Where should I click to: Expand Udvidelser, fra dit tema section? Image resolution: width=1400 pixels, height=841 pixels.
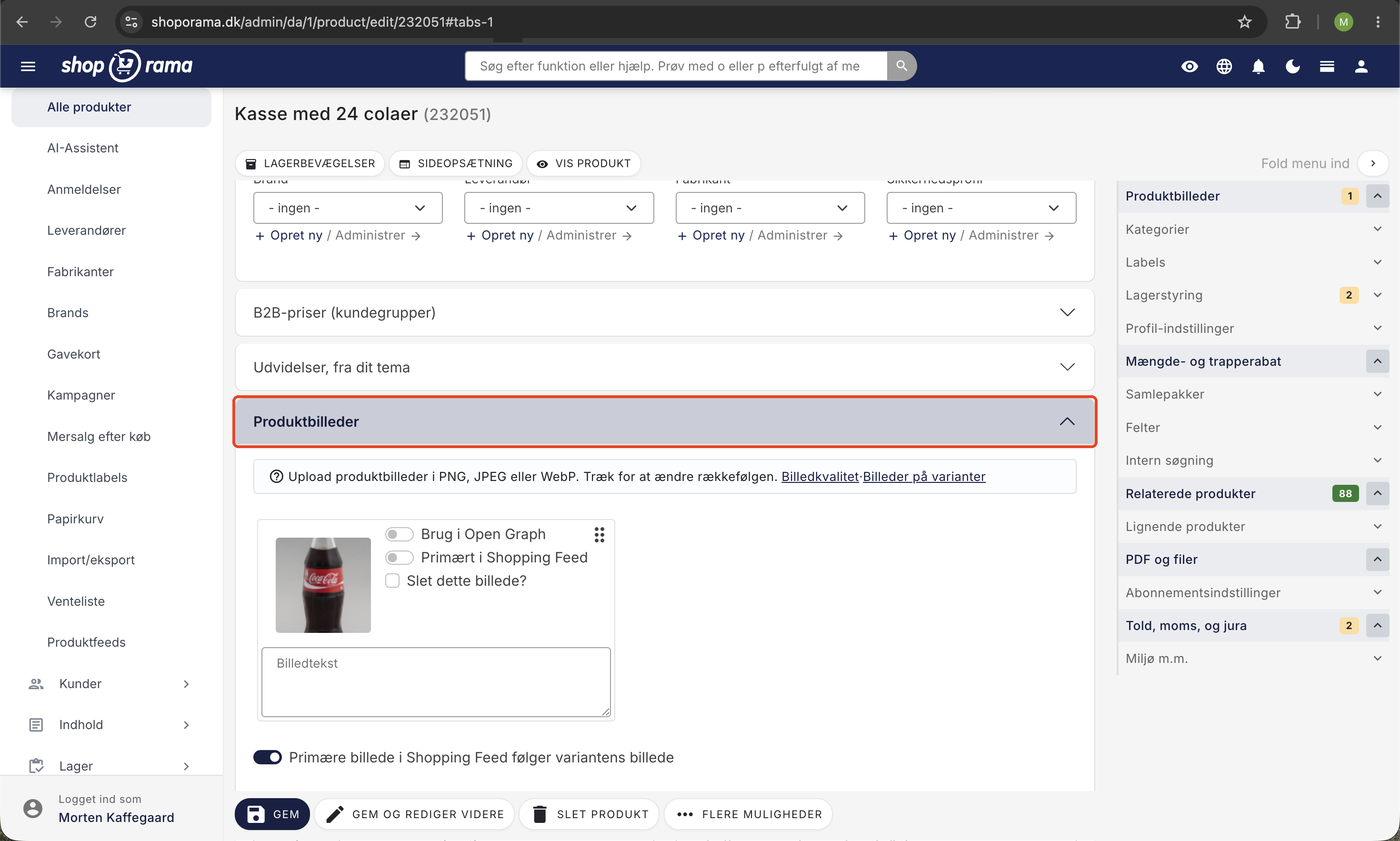664,367
